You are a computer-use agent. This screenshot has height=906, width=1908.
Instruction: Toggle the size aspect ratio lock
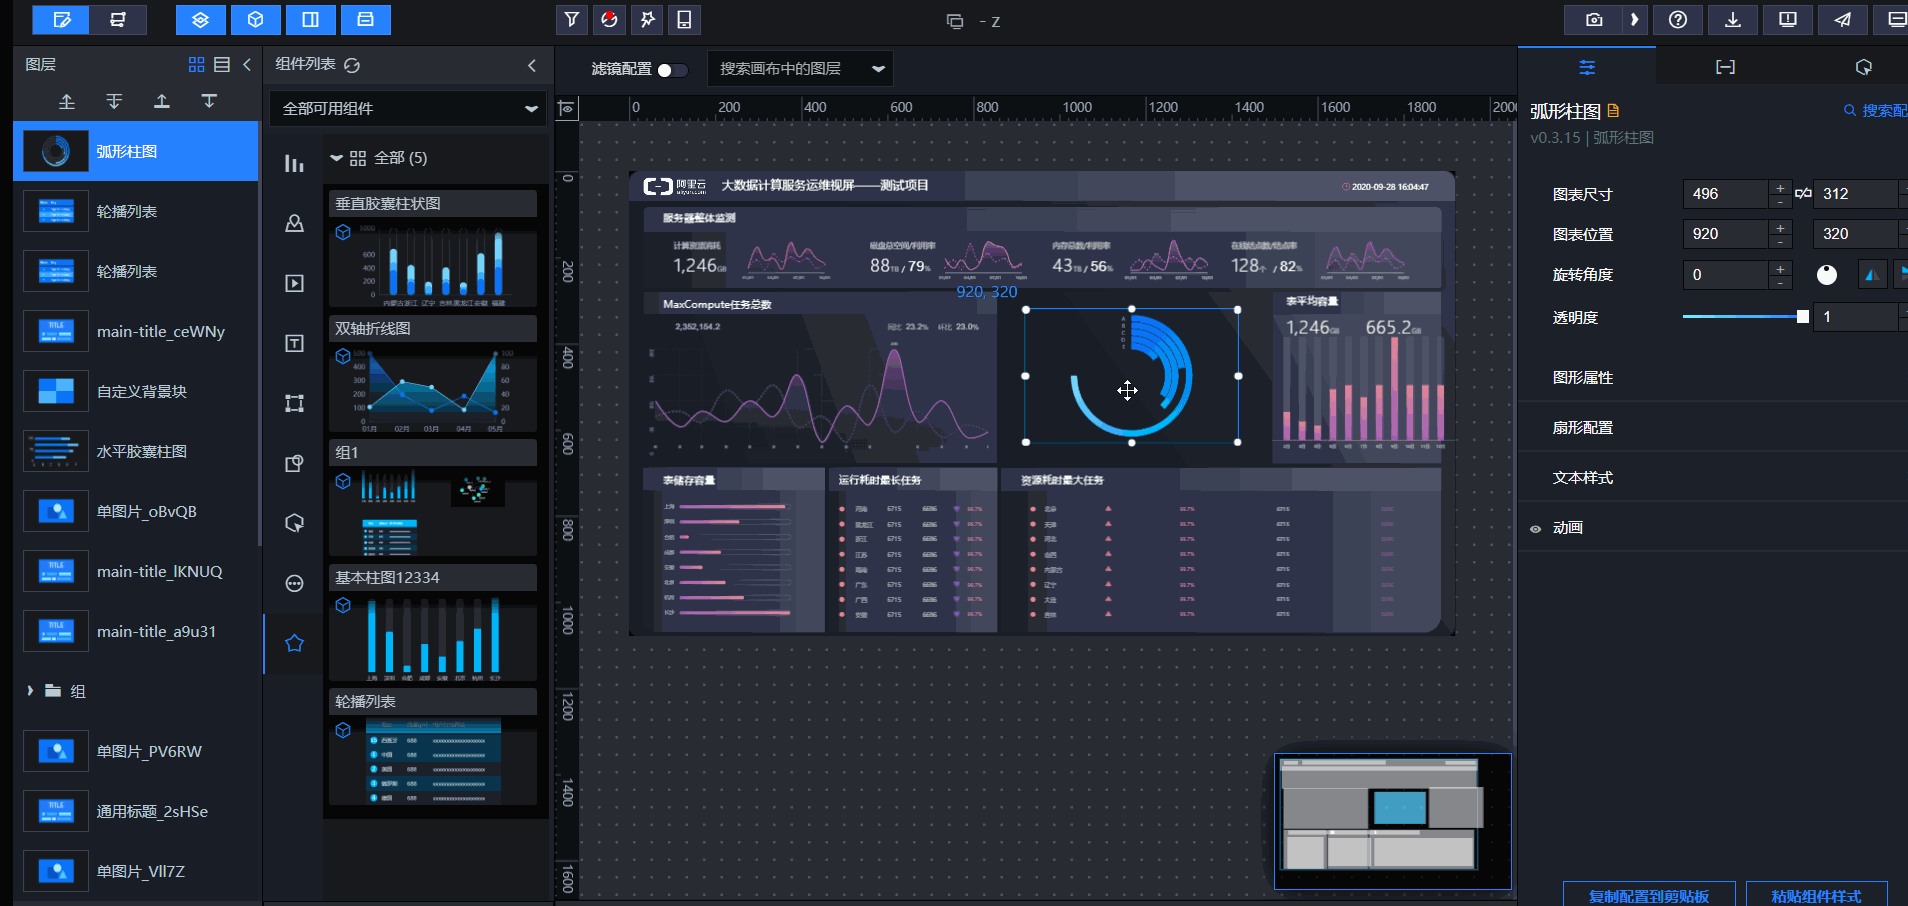(x=1803, y=194)
